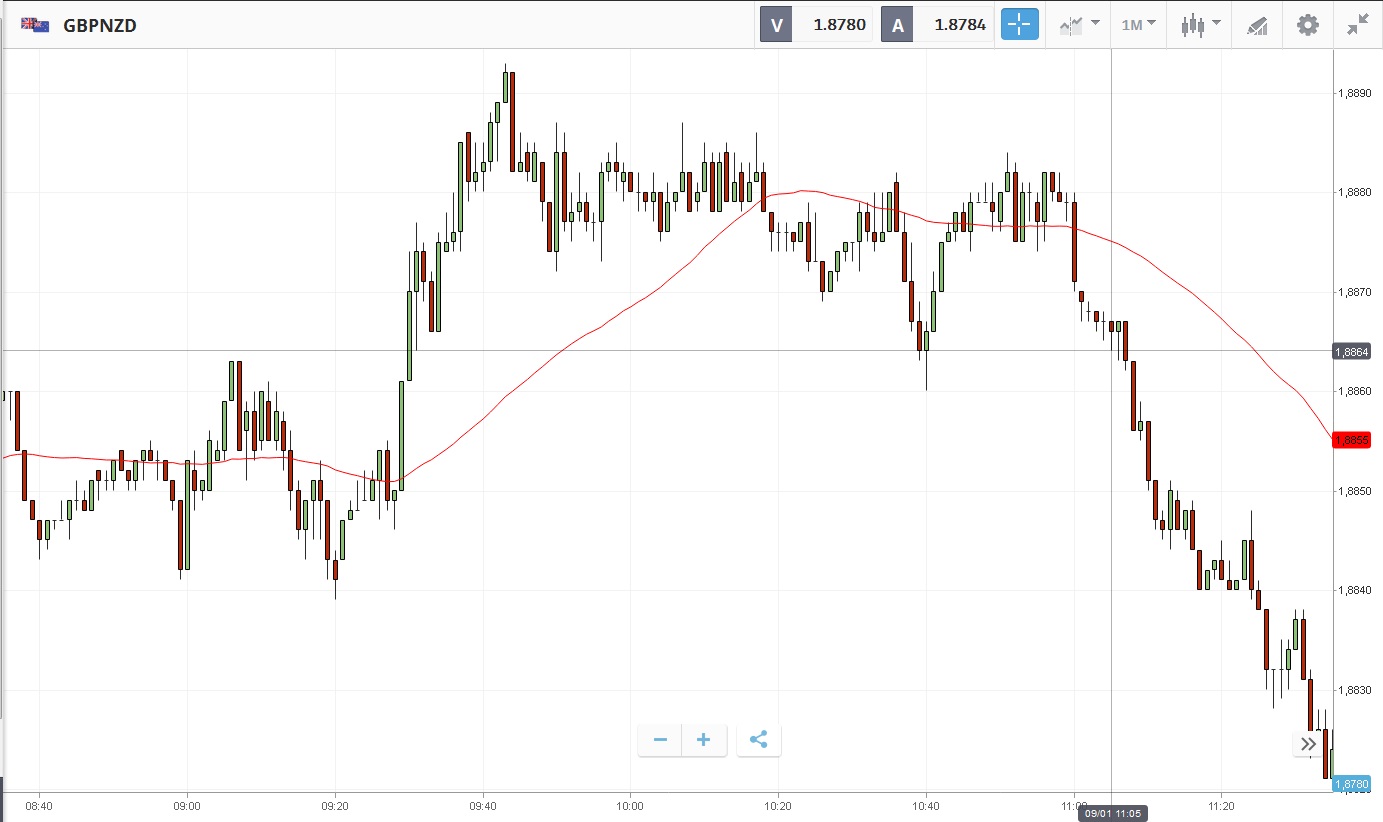The width and height of the screenshot is (1383, 822).
Task: Click the 09:40 label on time axis
Action: pos(482,804)
